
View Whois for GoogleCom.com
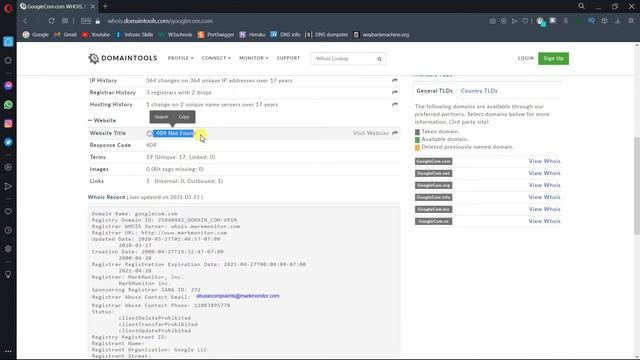[544, 161]
